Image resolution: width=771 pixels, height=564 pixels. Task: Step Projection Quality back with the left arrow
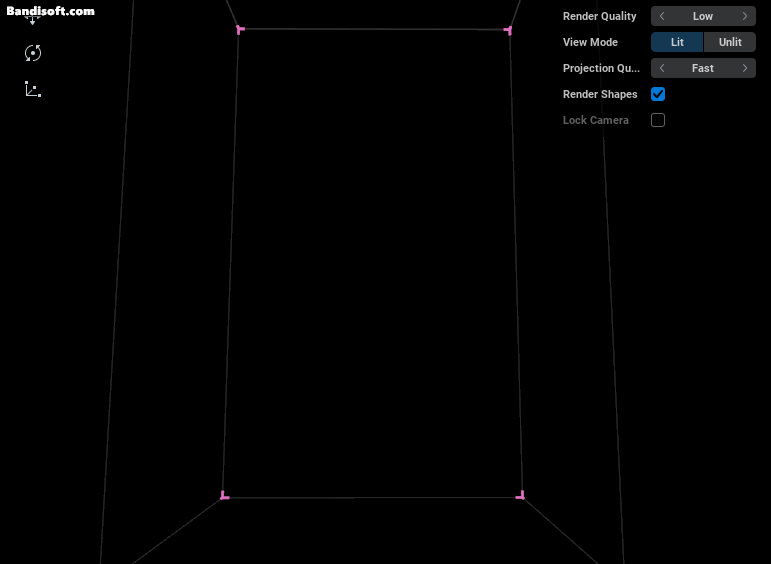tap(662, 68)
